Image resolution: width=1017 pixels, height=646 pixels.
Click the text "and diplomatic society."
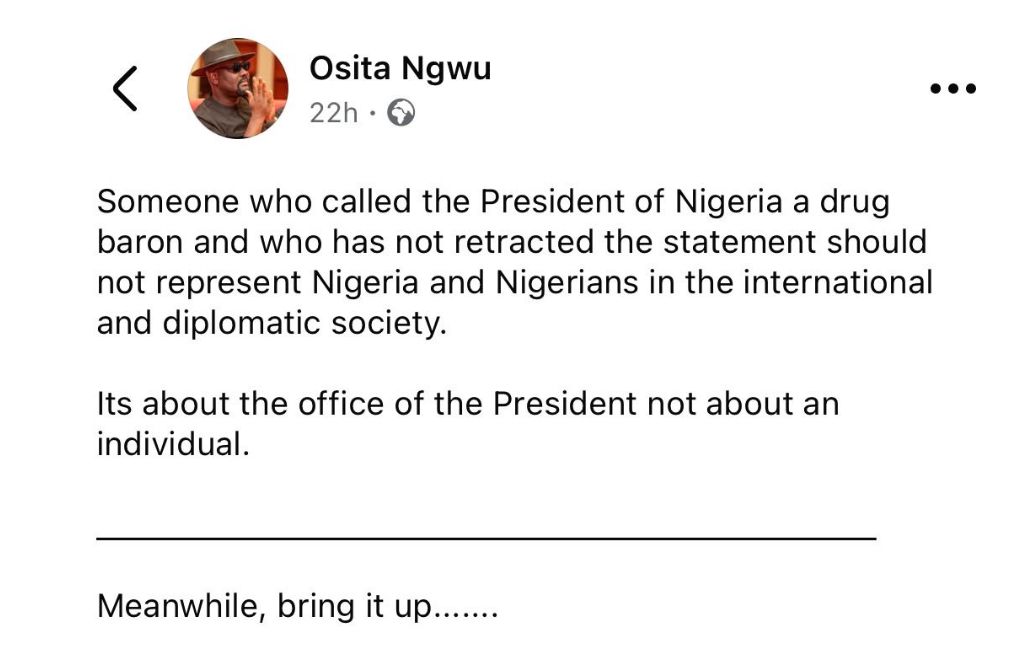[x=270, y=324]
